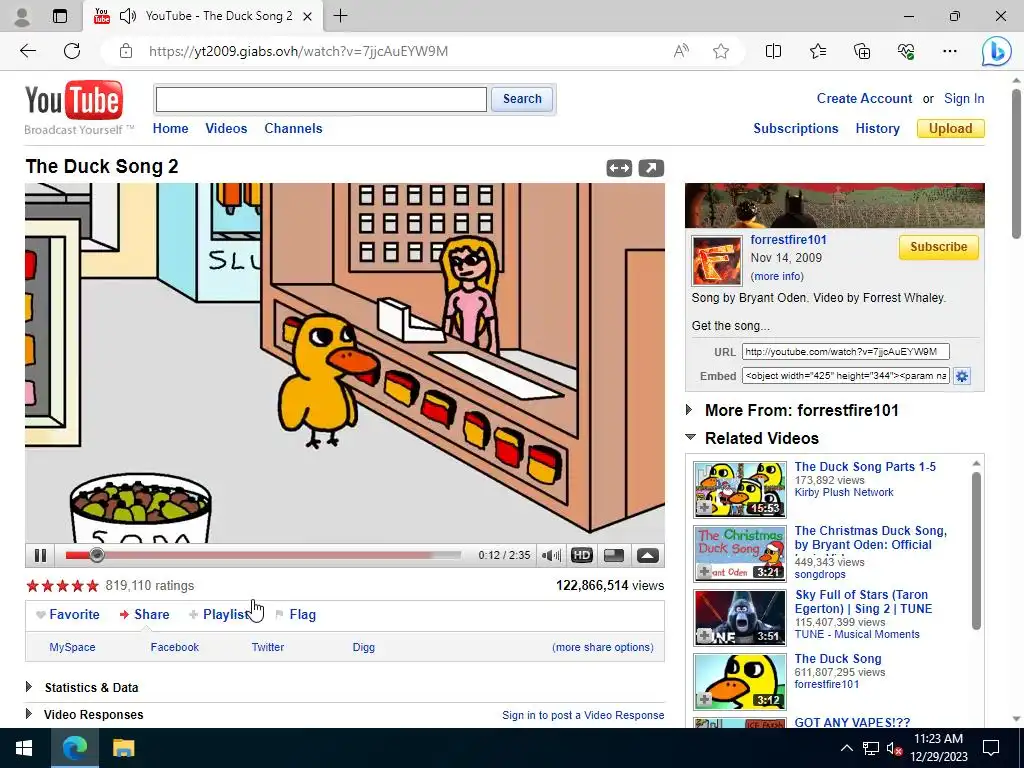The height and width of the screenshot is (768, 1024).
Task: Open more share options link
Action: (603, 647)
